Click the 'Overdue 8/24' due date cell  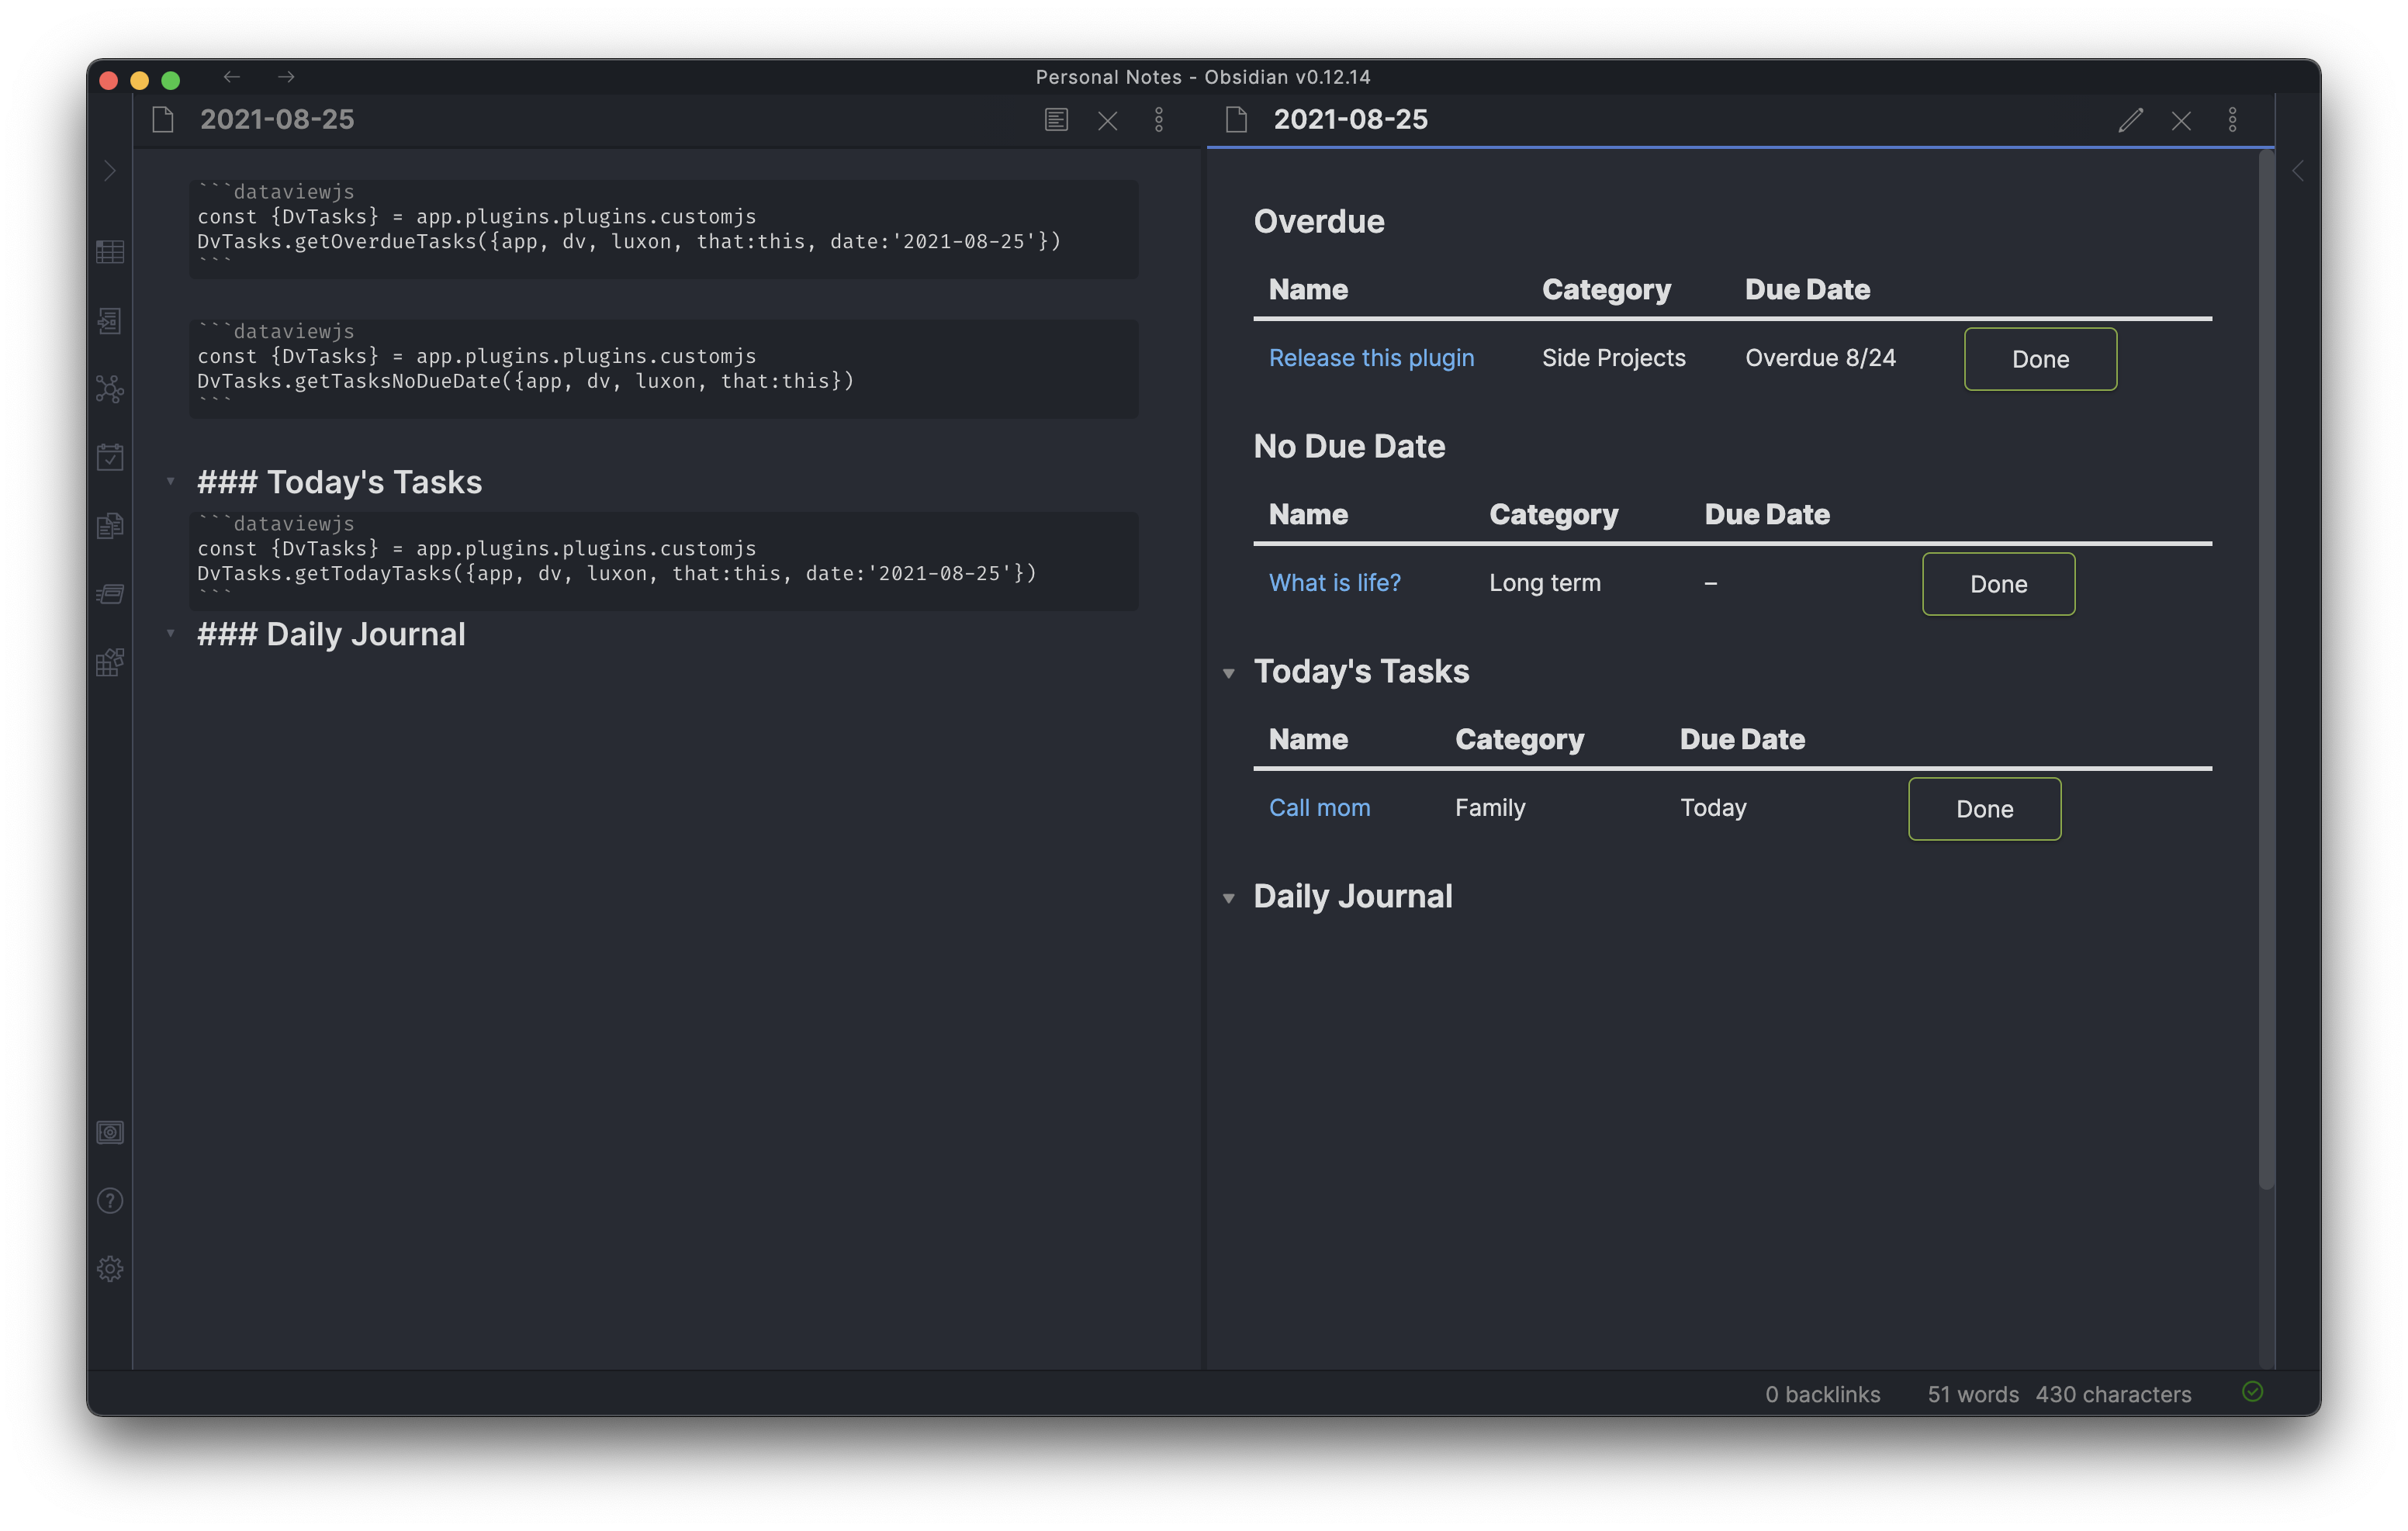(1820, 358)
